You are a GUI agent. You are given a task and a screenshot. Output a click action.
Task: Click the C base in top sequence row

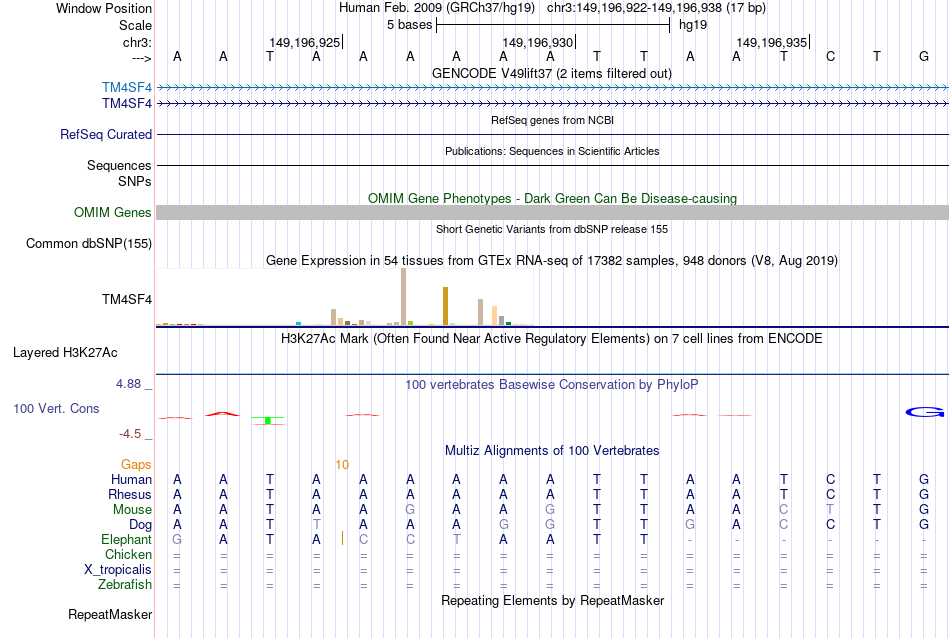click(831, 56)
